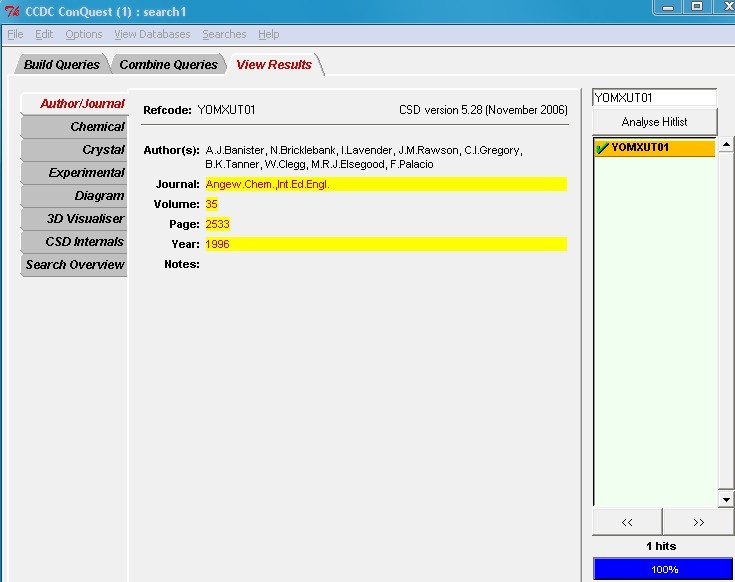
Task: Click the highlighted year value 1996
Action: [x=386, y=244]
